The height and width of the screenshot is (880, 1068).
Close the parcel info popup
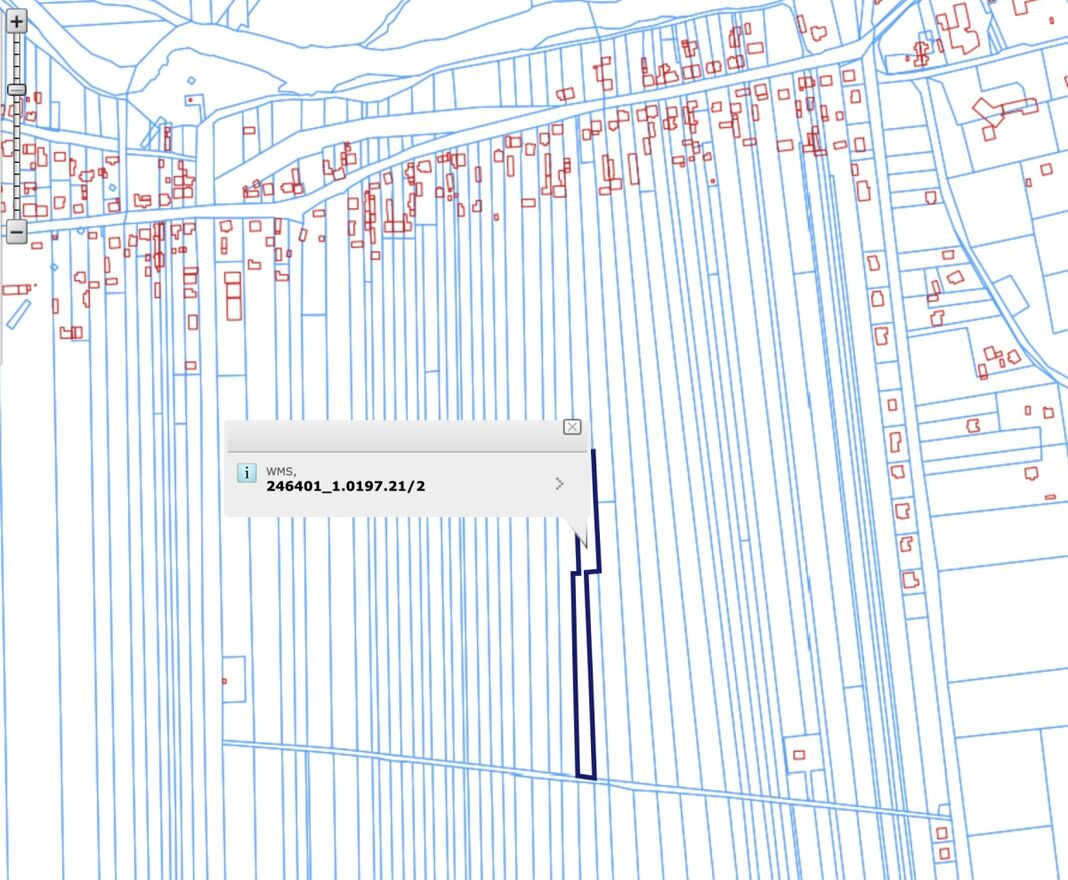[572, 427]
